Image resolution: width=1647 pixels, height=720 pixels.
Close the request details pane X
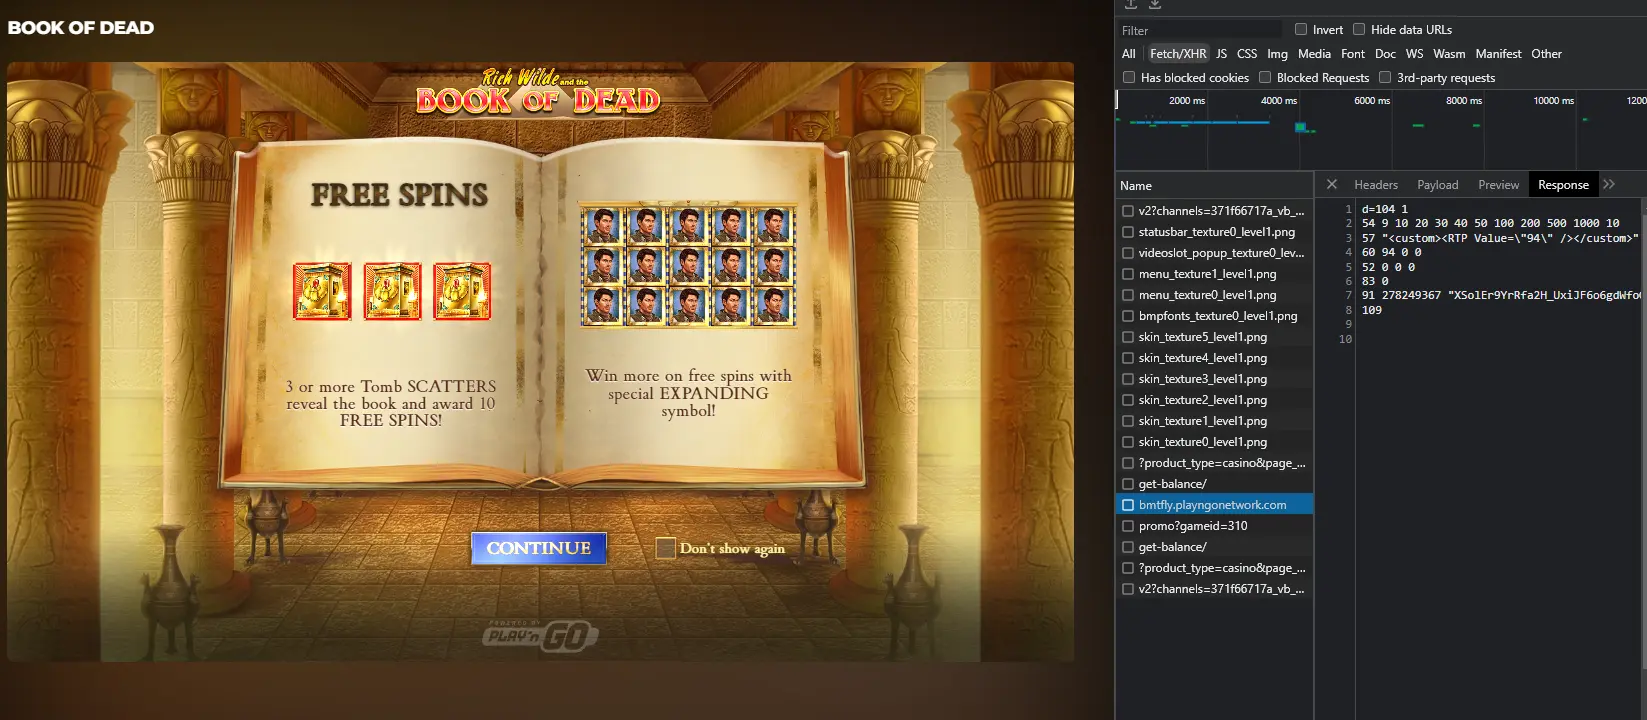click(1332, 184)
